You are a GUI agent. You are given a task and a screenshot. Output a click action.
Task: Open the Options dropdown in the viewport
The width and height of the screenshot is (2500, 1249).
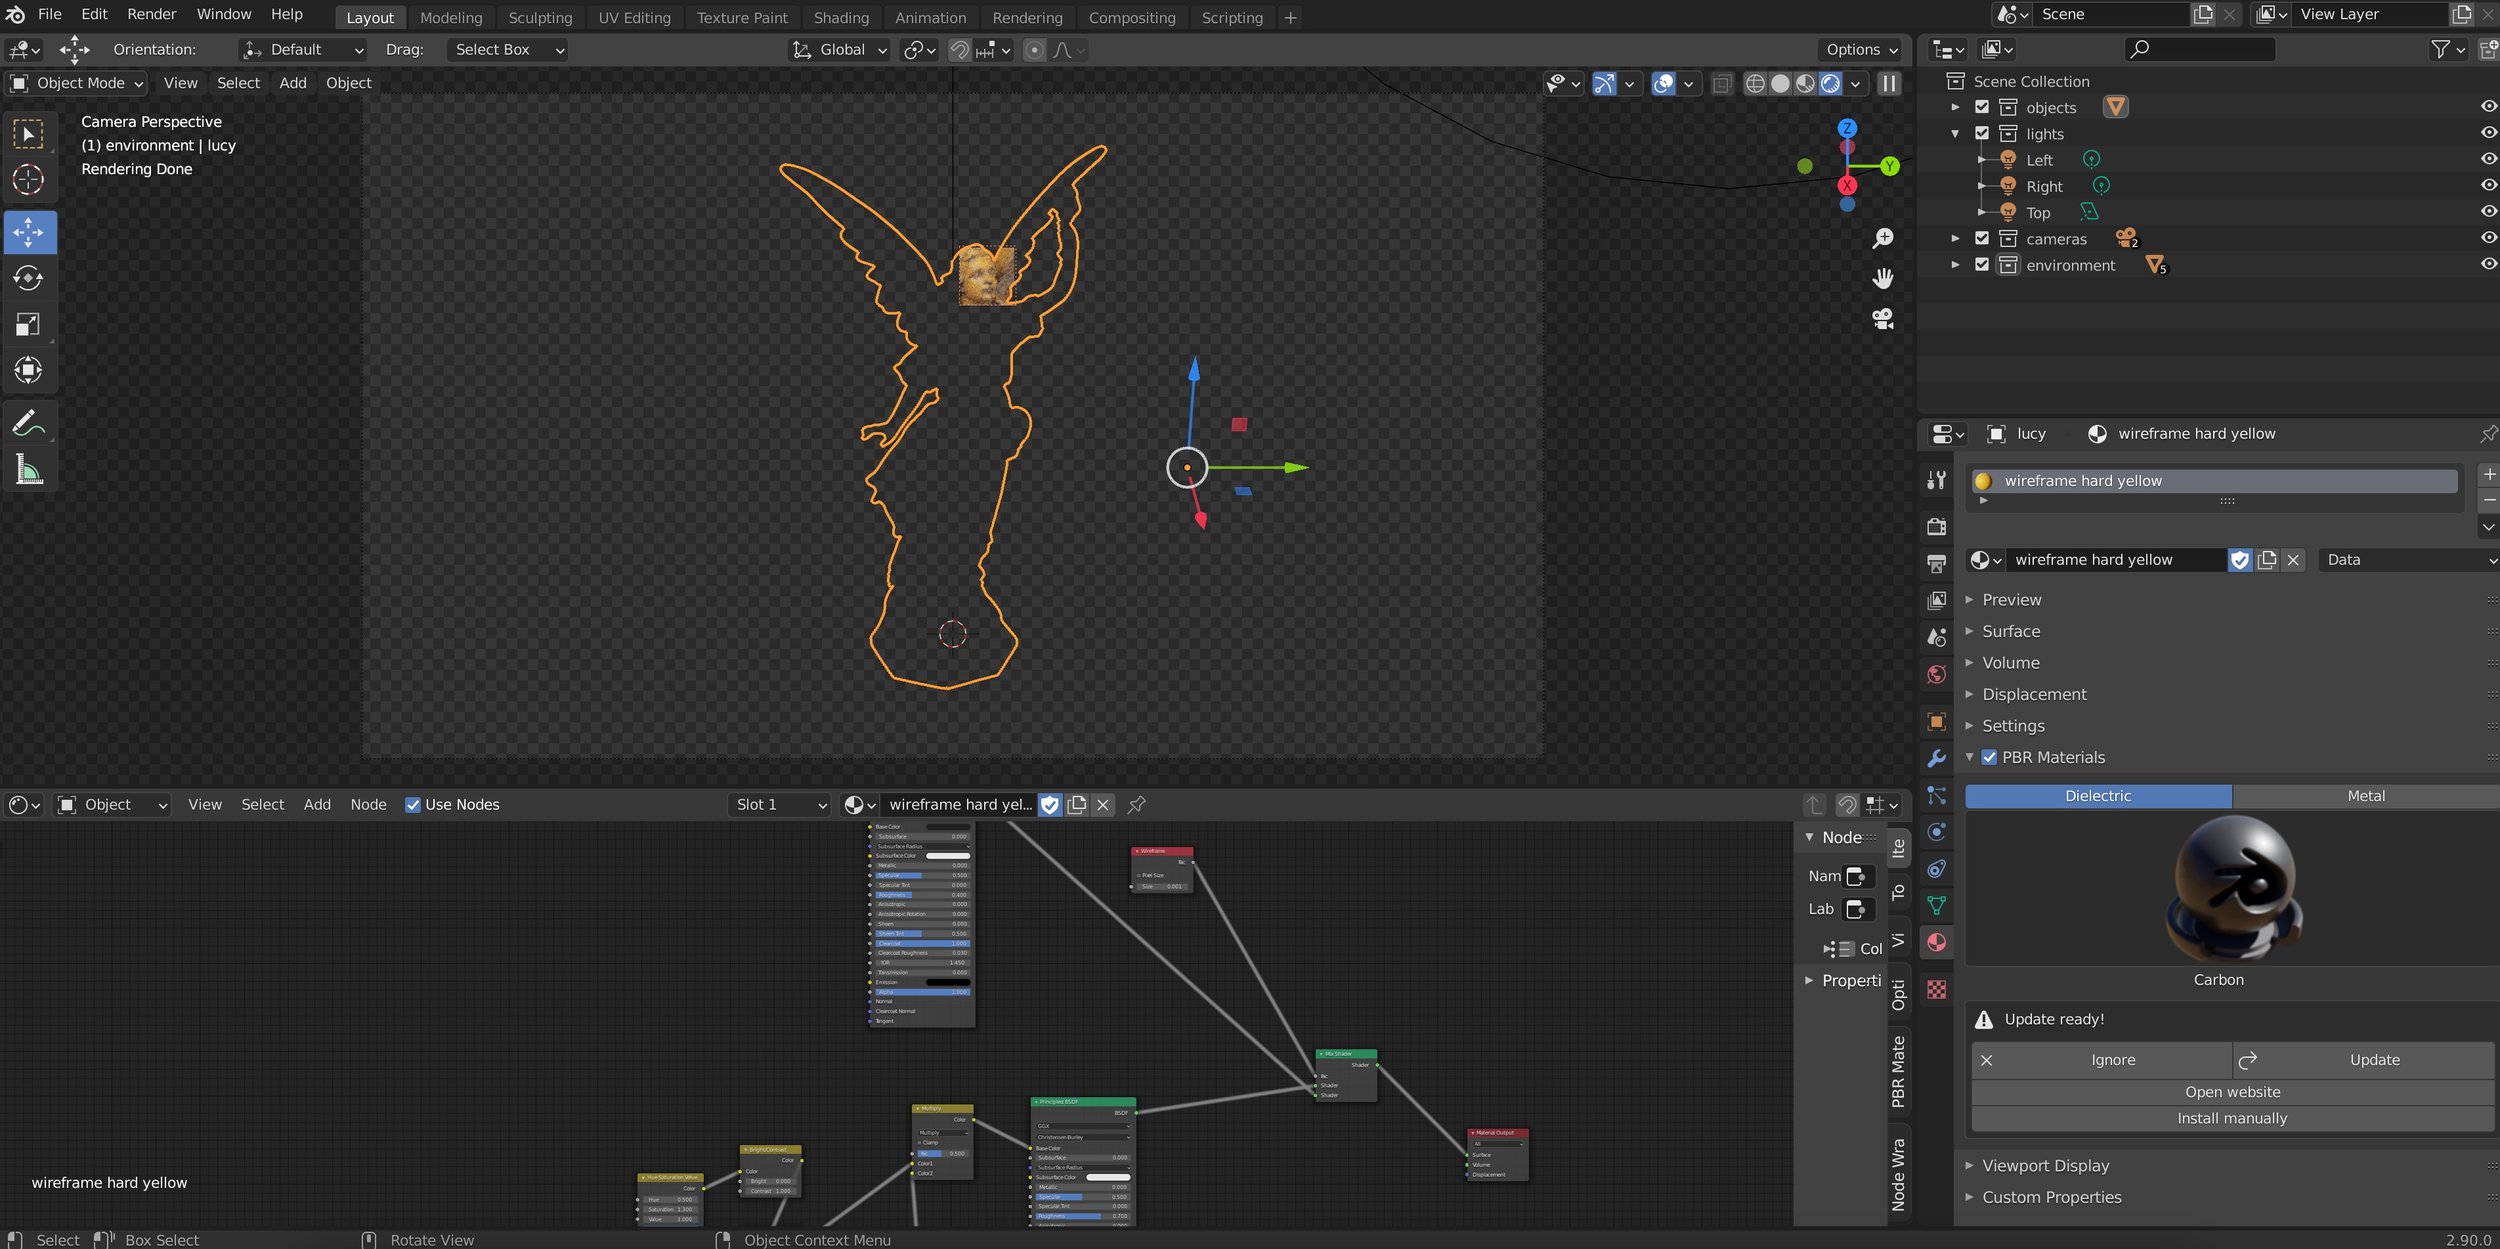(x=1861, y=50)
